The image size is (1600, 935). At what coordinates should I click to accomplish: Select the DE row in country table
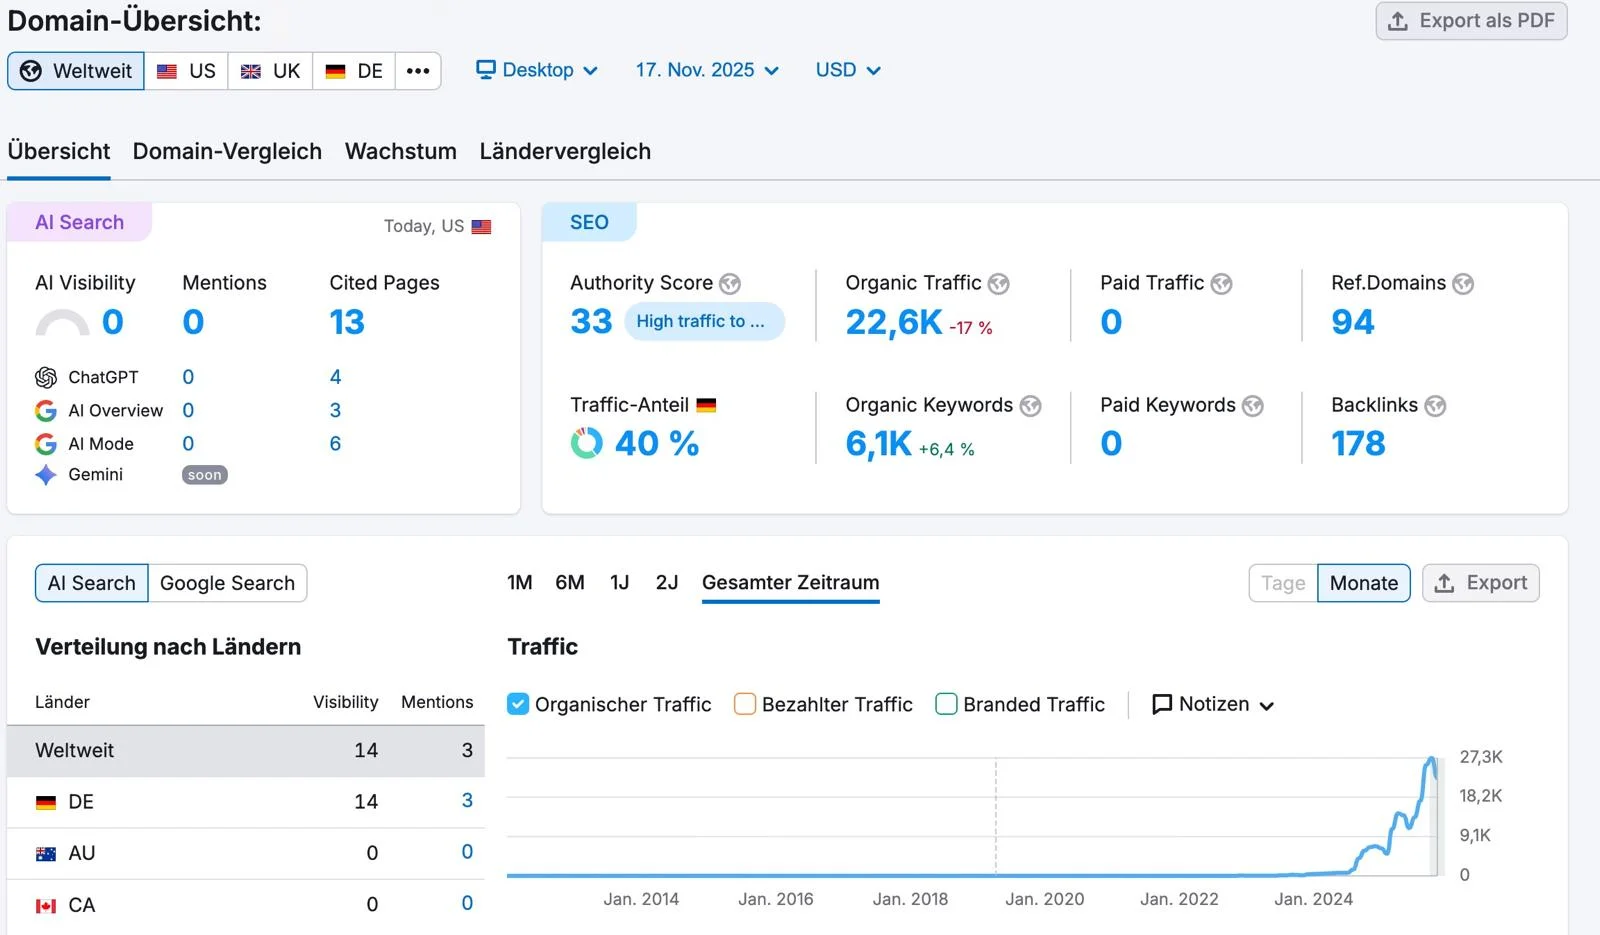tap(245, 802)
